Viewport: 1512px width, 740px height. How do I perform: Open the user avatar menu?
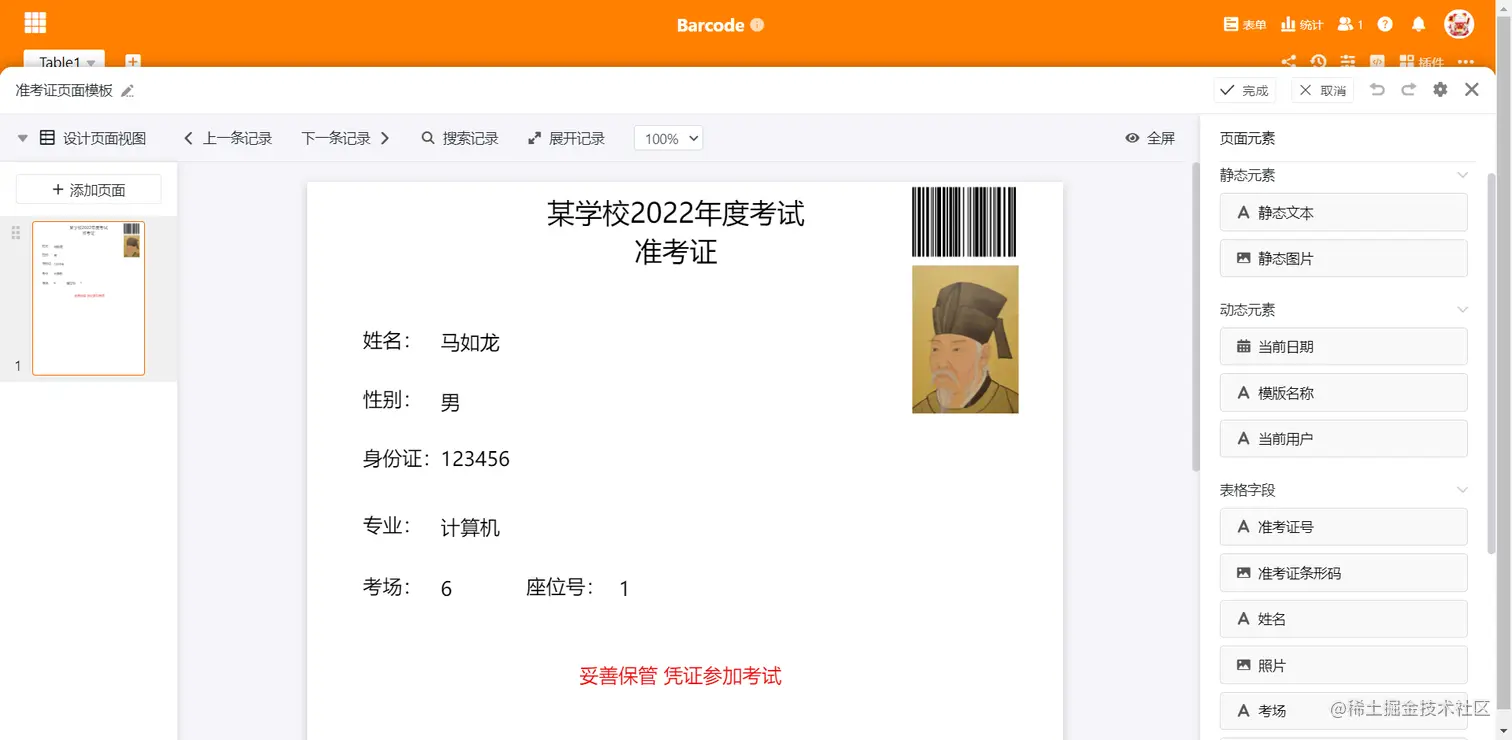click(x=1459, y=24)
